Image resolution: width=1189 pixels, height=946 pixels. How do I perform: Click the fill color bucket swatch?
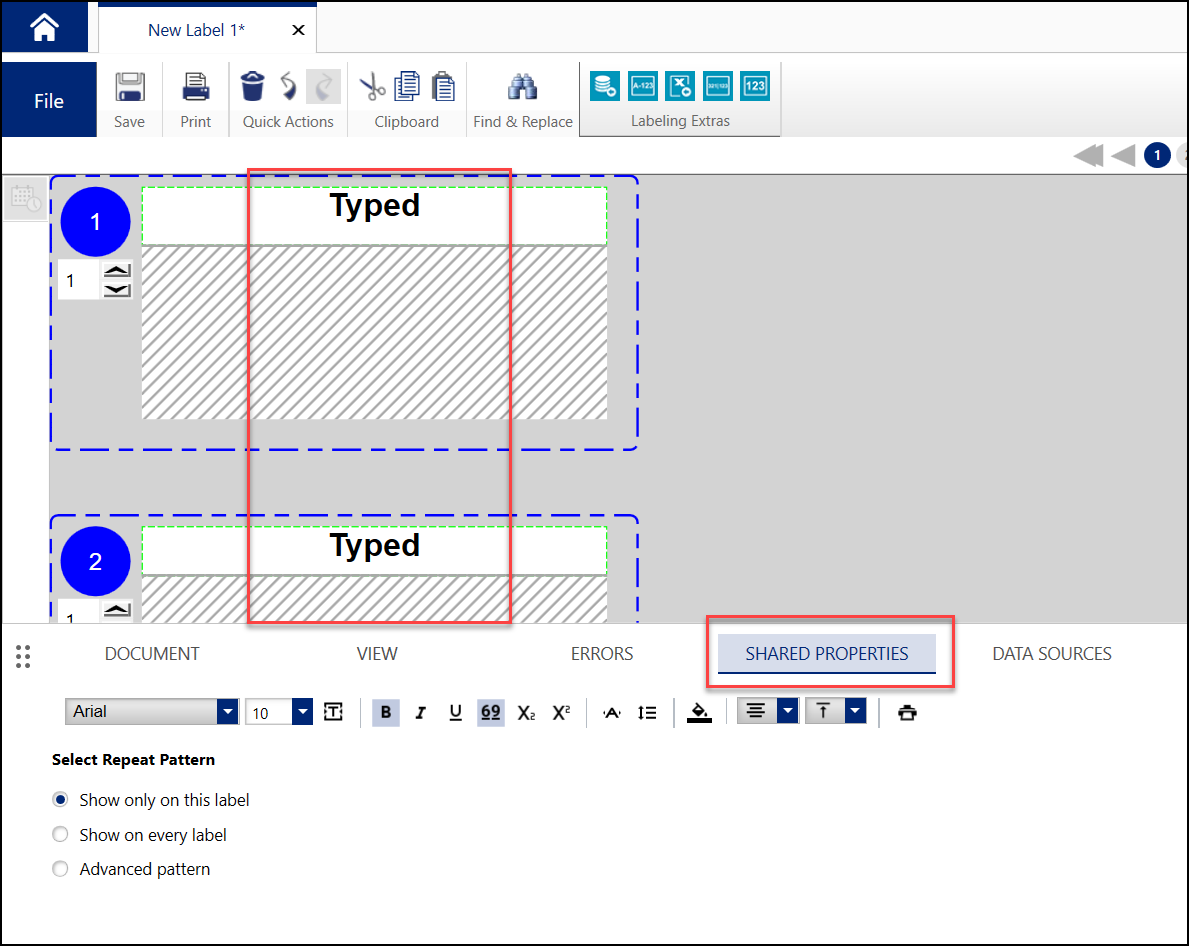699,712
